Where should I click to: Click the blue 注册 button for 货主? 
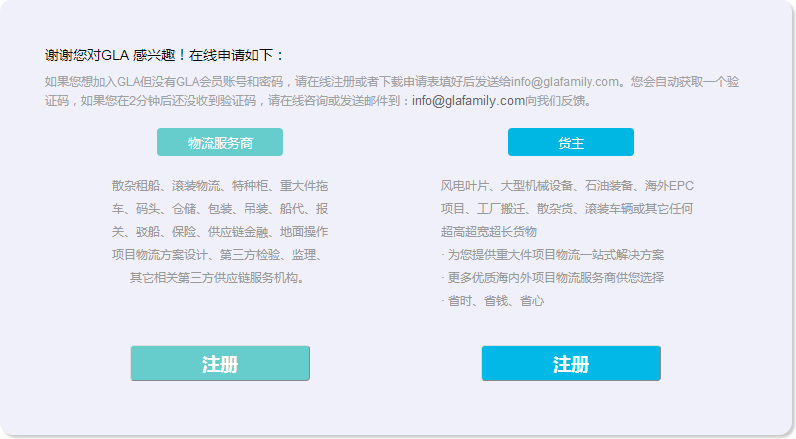[571, 364]
